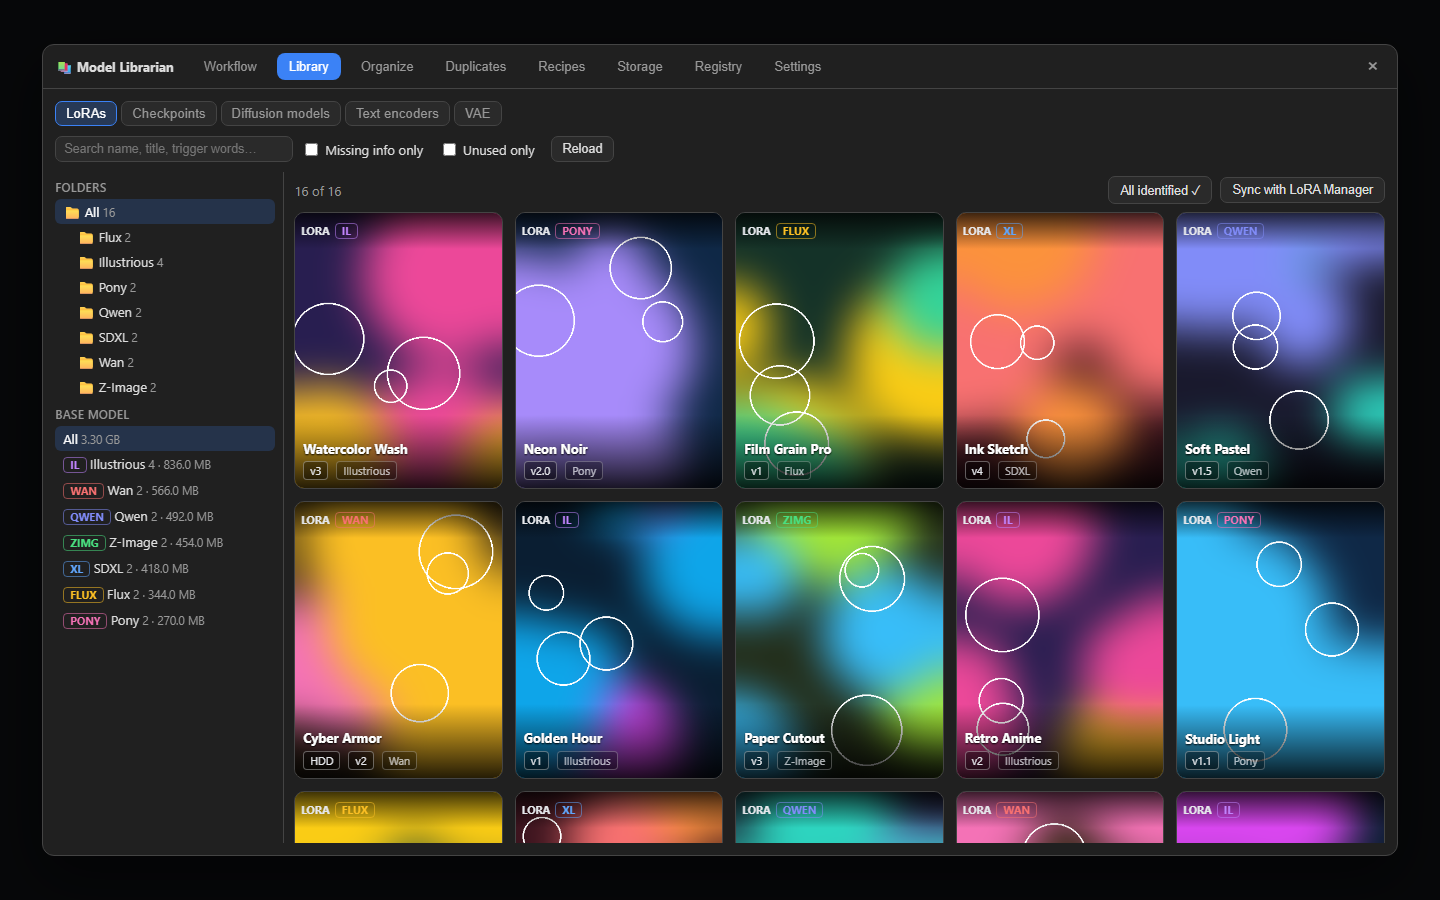Select the Pony 2 · 270.0 MB row

pos(165,621)
